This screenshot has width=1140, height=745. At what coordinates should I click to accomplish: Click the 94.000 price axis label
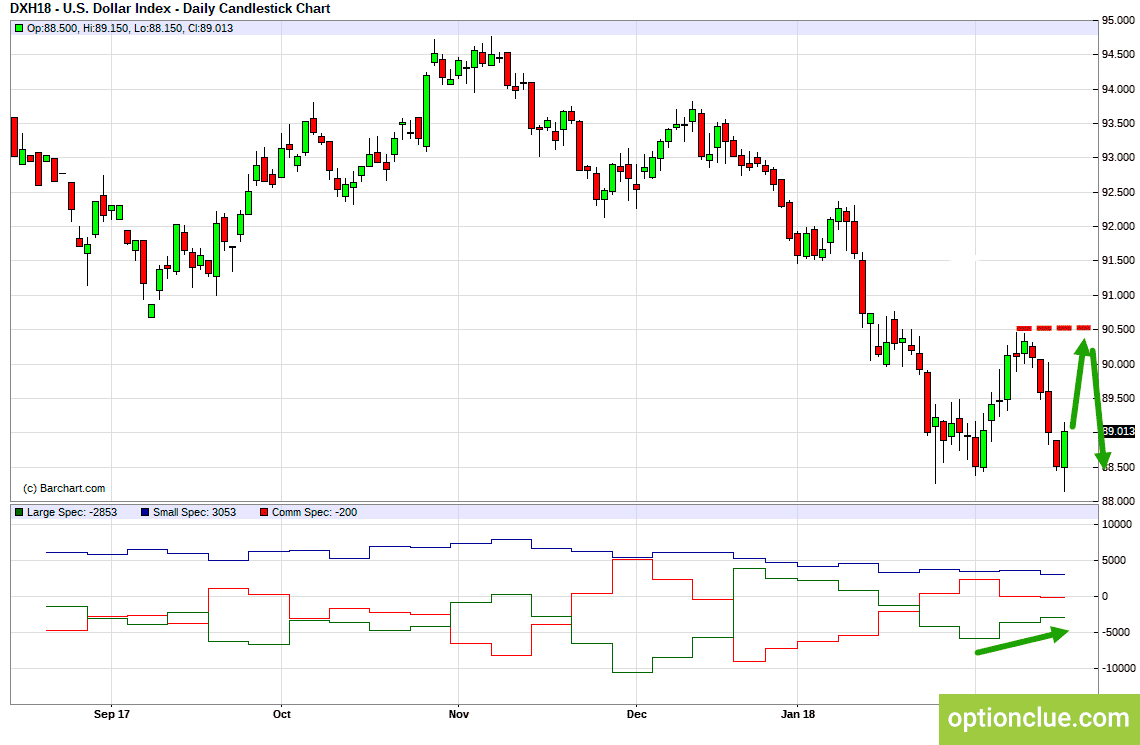pos(1118,89)
